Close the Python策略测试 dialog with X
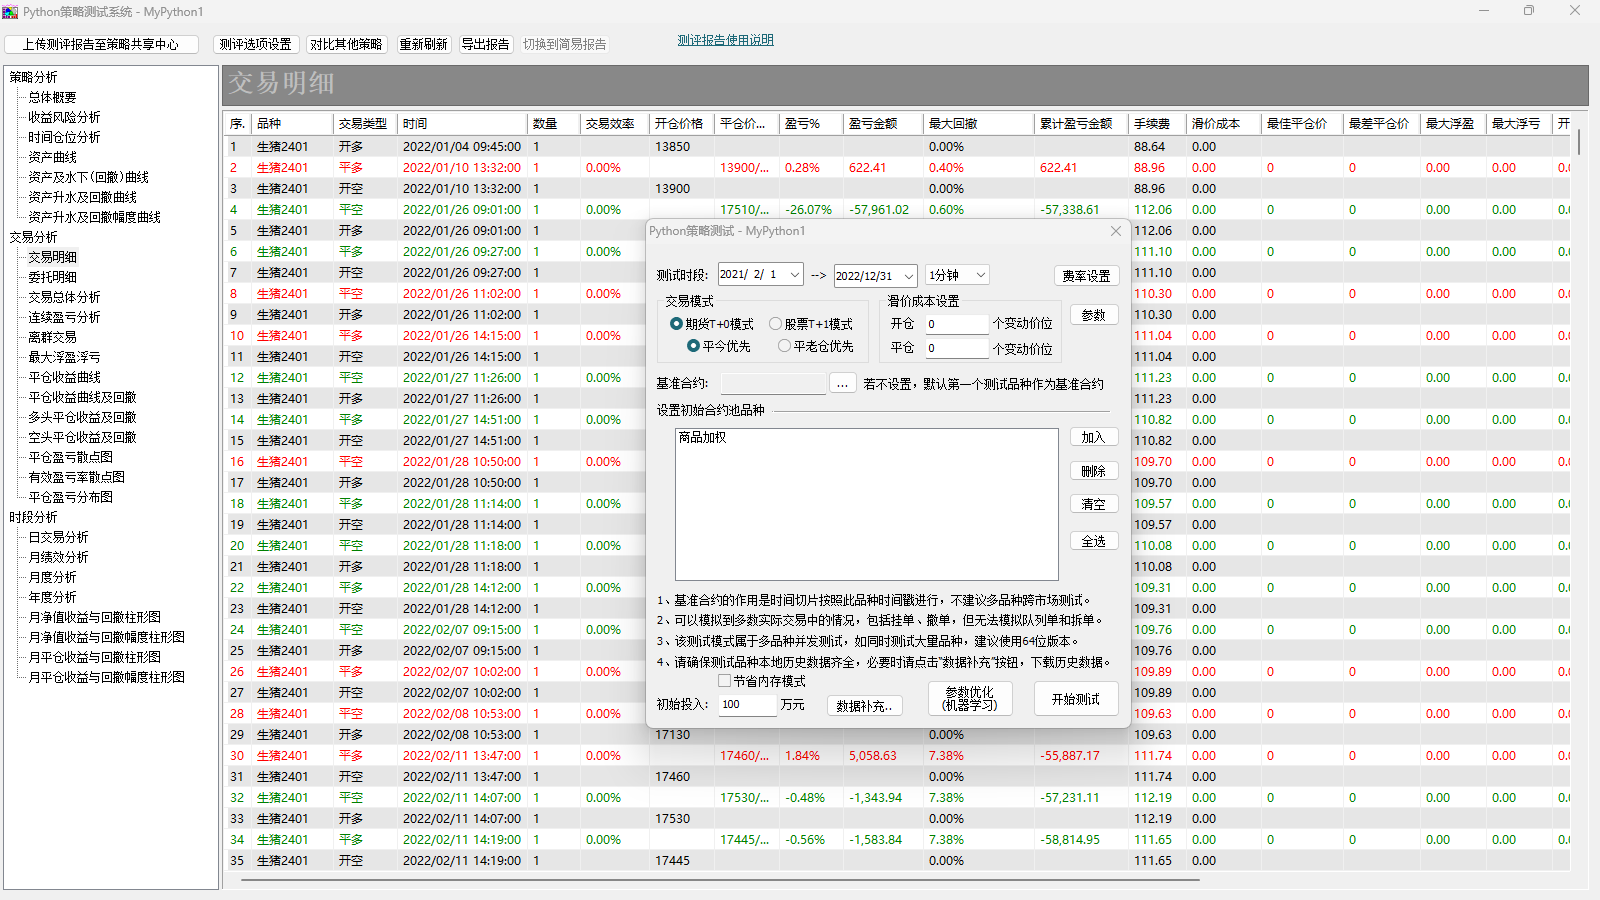The image size is (1600, 900). point(1116,231)
